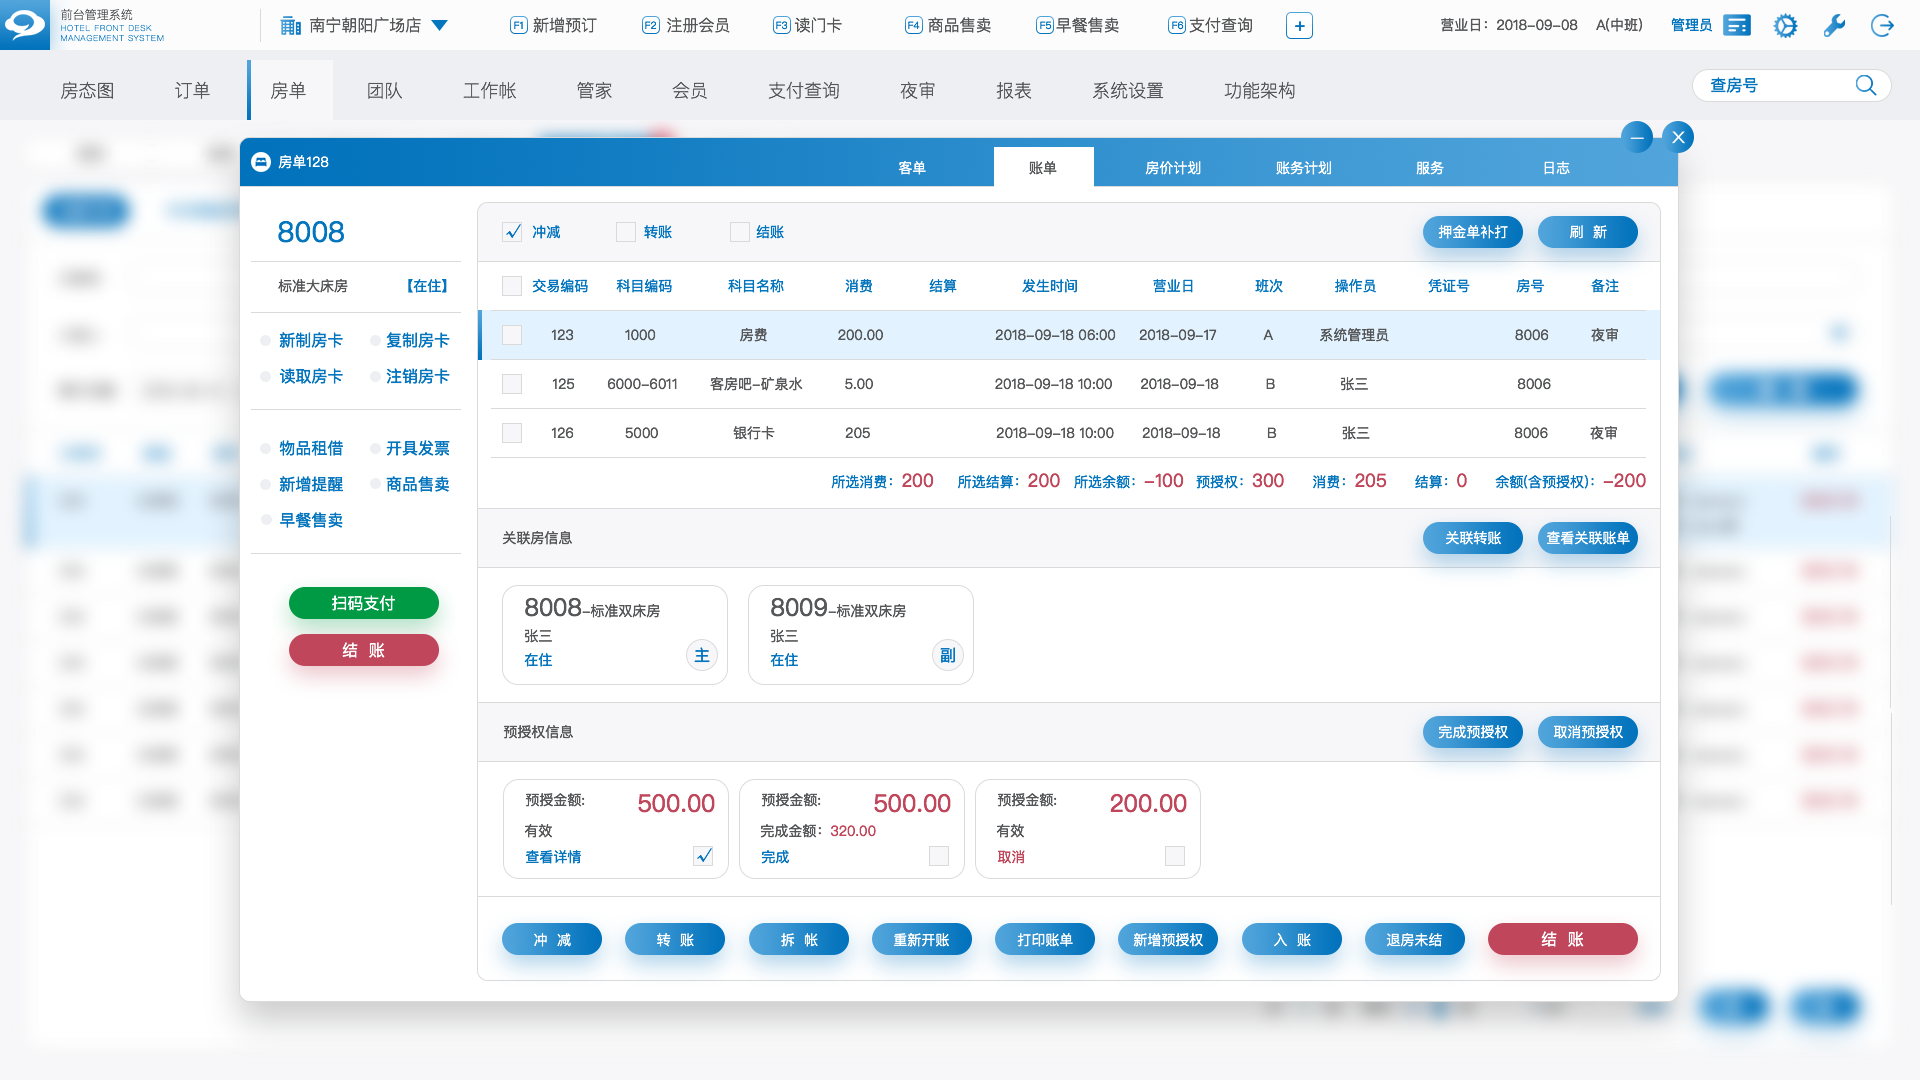1920x1080 pixels.
Task: Toggle the select-all checkbox beside 交易编码
Action: (512, 286)
